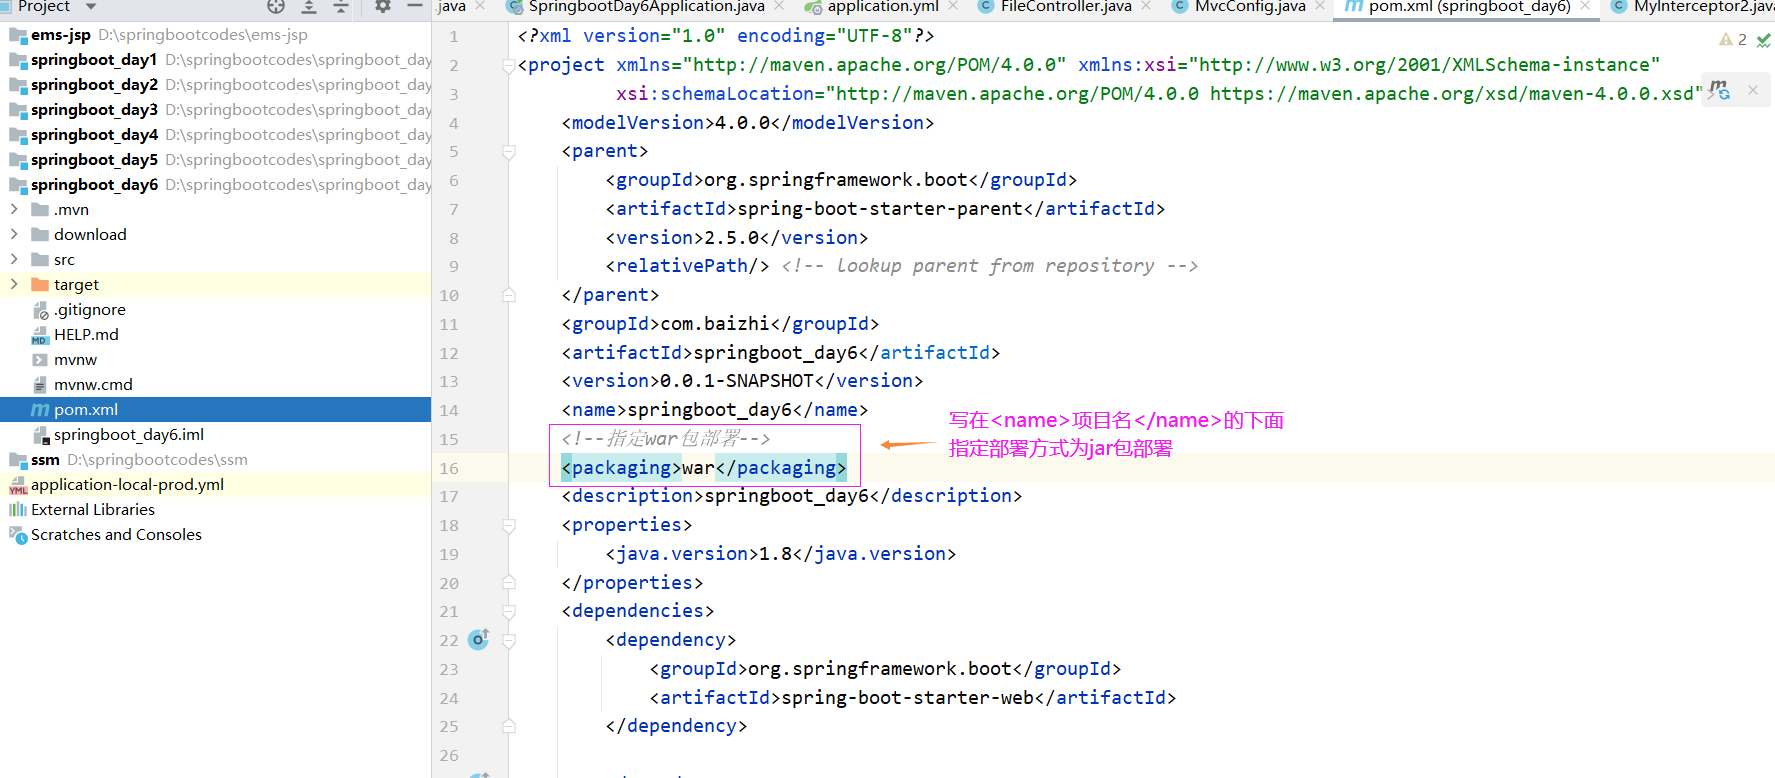The image size is (1775, 778).
Task: Click line number 14 in gutter
Action: pos(449,411)
